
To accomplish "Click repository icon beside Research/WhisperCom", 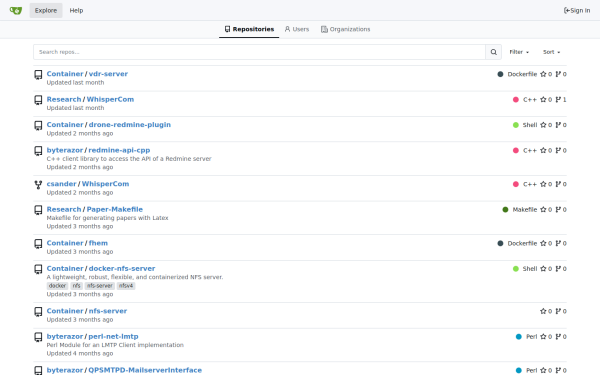I will [x=38, y=100].
